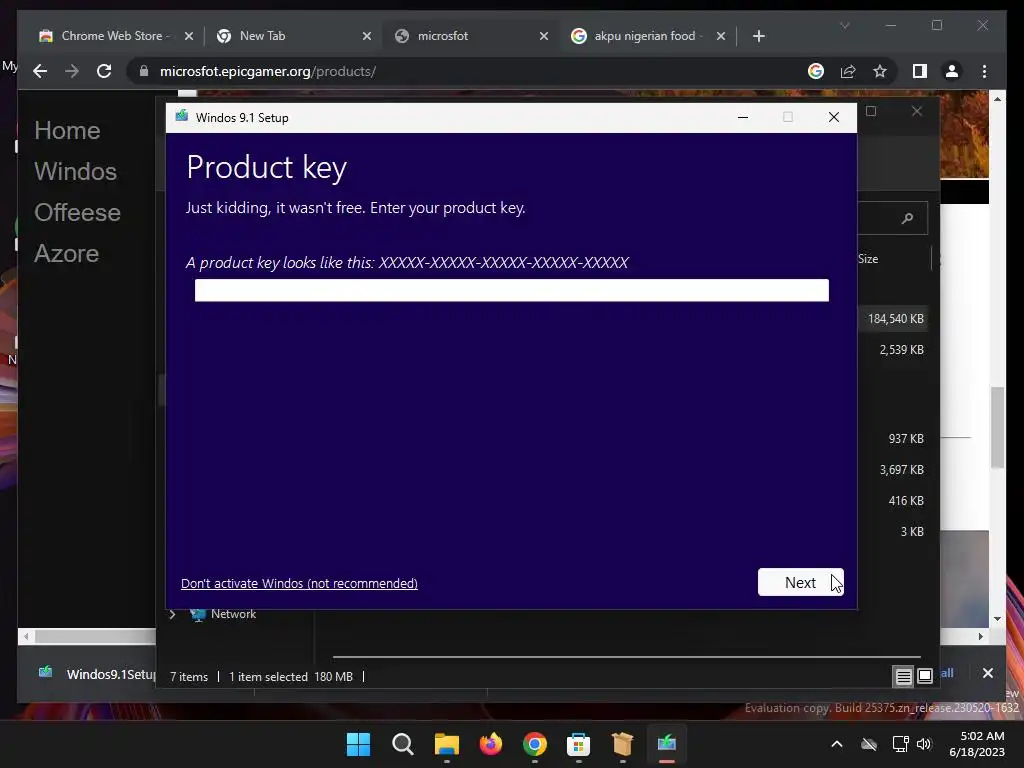Click the Google icon in address bar
The width and height of the screenshot is (1024, 768).
pos(816,71)
